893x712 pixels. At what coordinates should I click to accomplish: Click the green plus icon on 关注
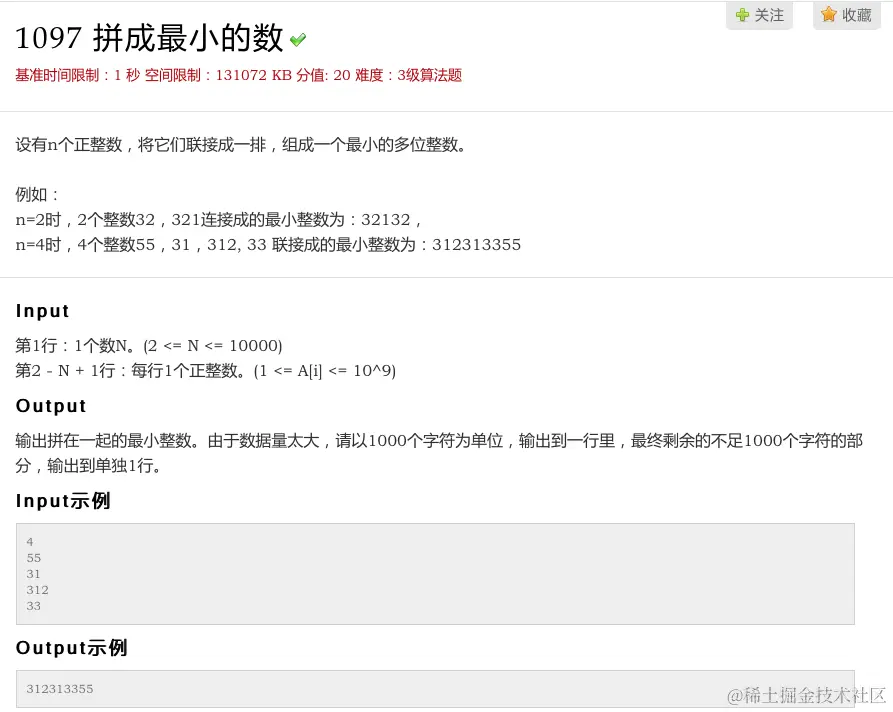742,15
